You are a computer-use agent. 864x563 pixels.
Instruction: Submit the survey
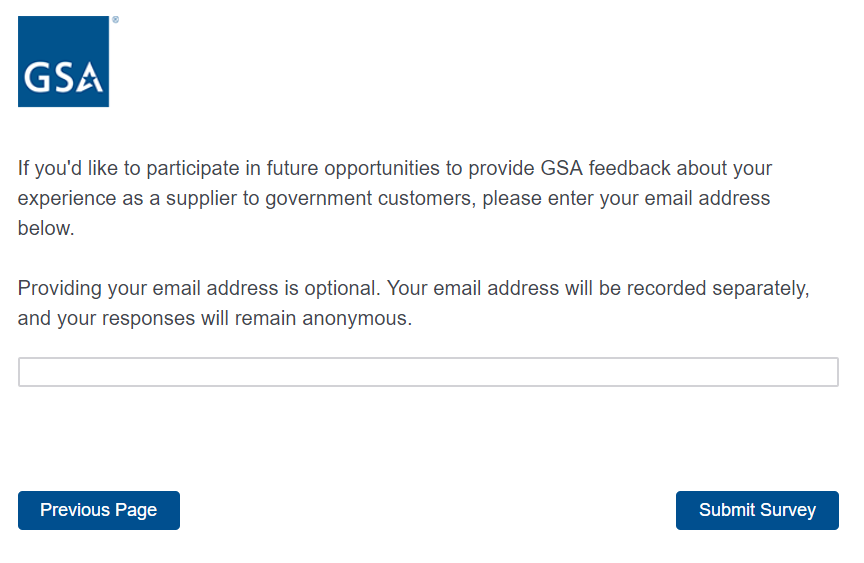tap(757, 510)
